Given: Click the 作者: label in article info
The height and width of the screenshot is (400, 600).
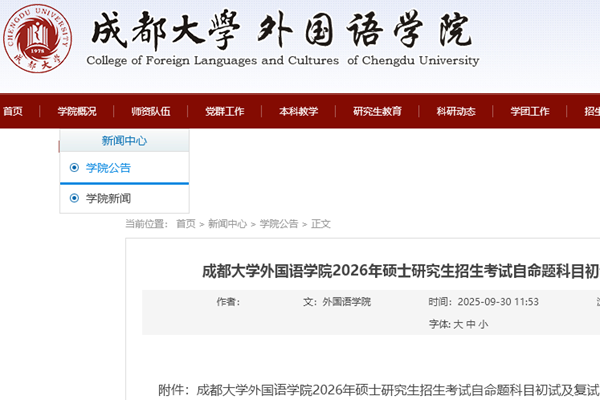Looking at the screenshot, I should 228,302.
